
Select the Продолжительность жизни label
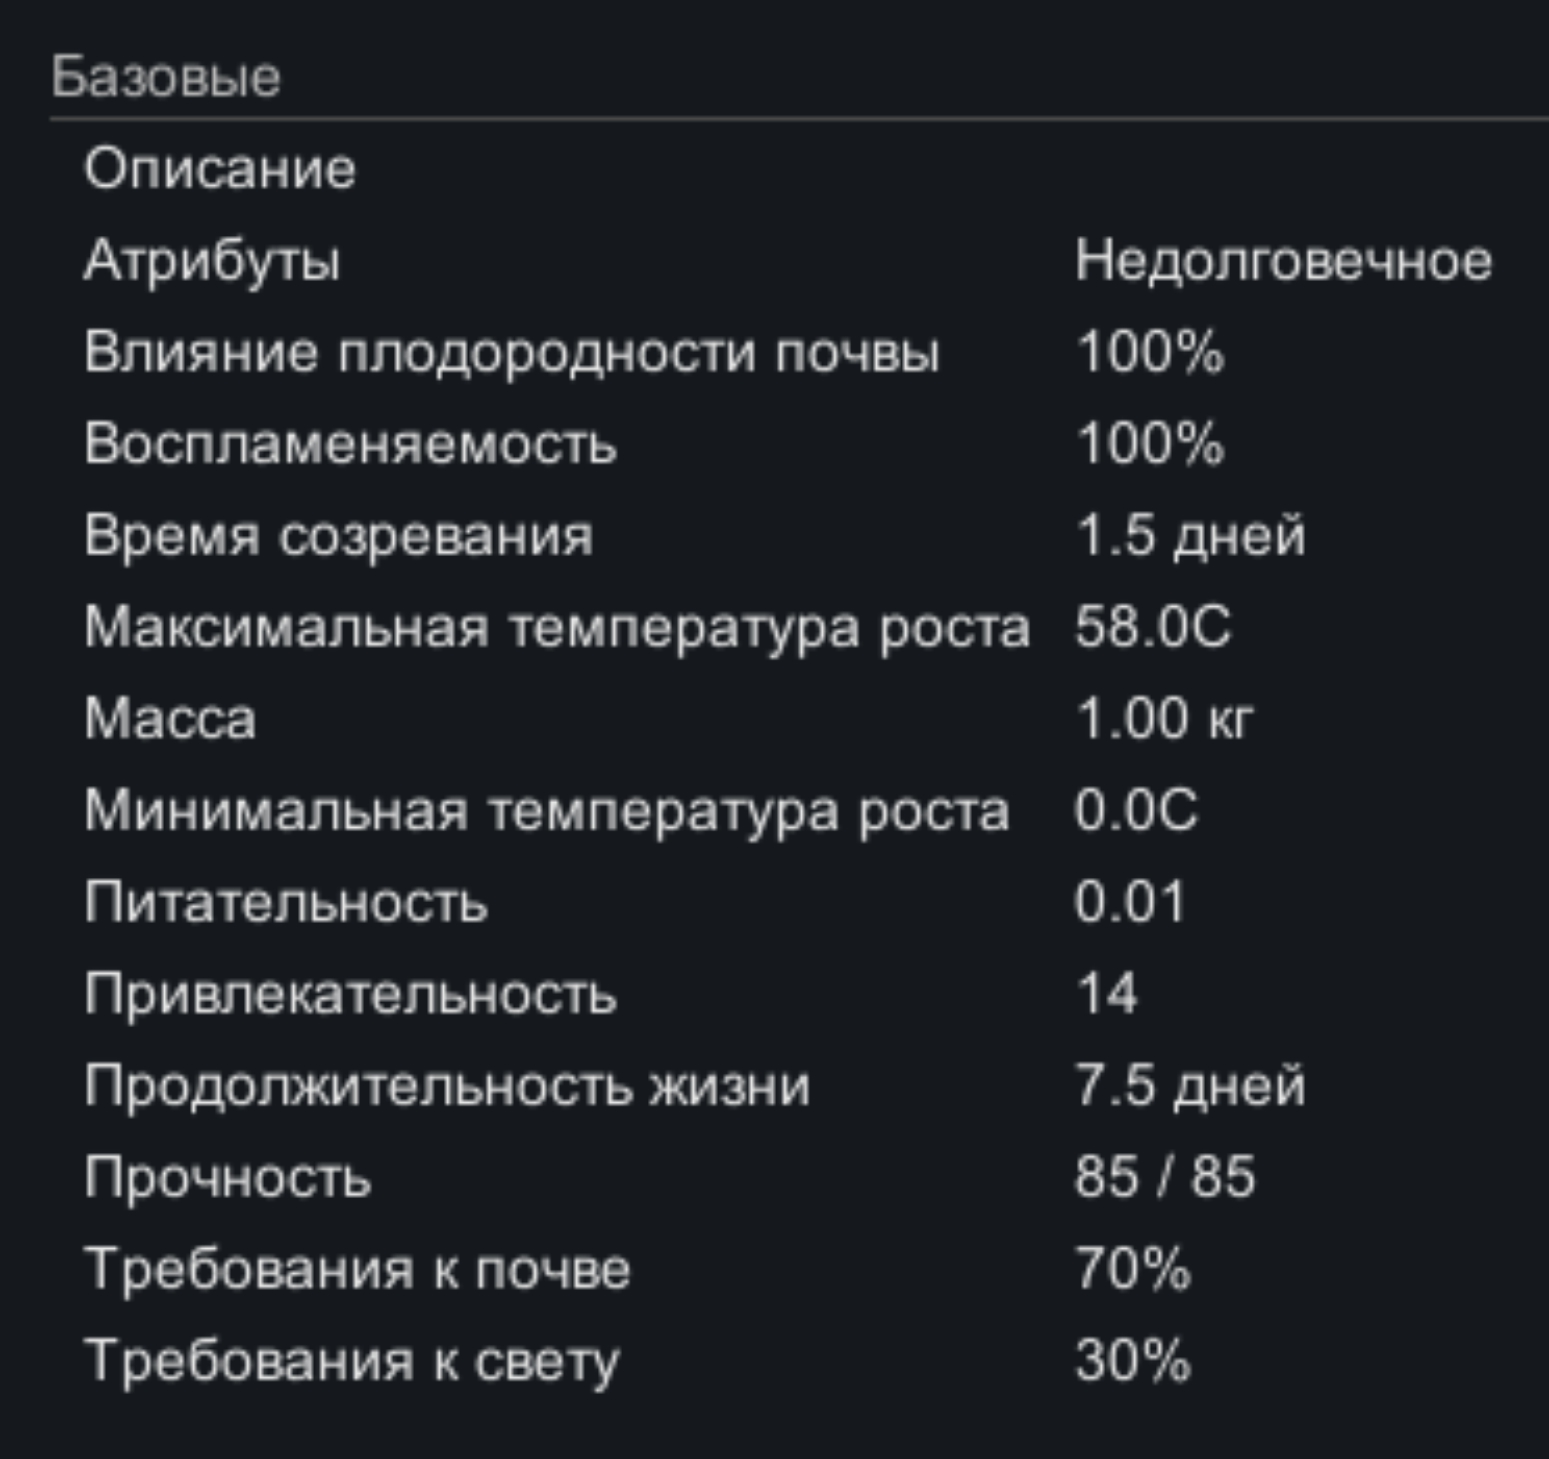click(x=447, y=1086)
